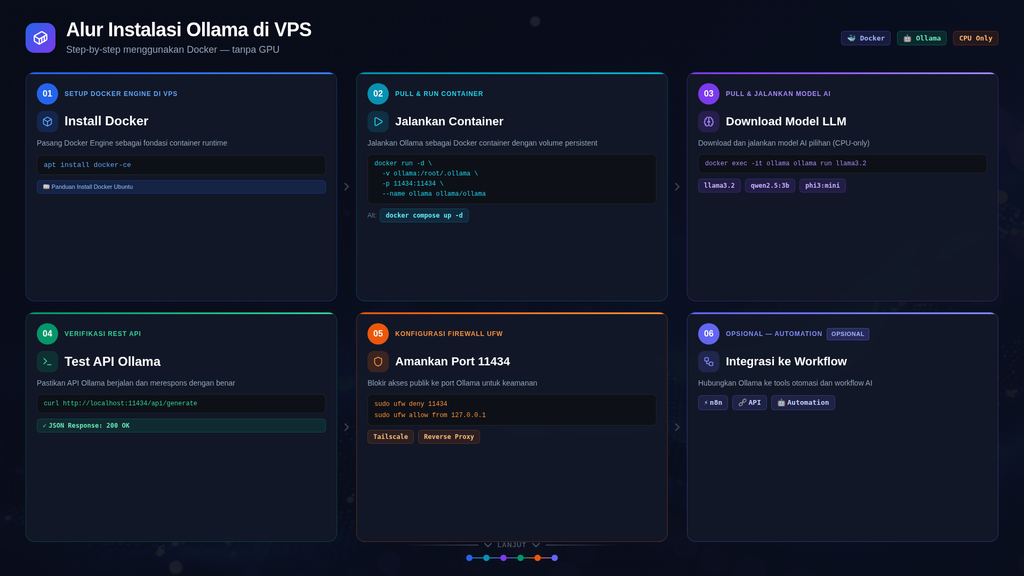Click the brain icon beside Download Model LLM
Image resolution: width=1024 pixels, height=576 pixels.
click(709, 121)
